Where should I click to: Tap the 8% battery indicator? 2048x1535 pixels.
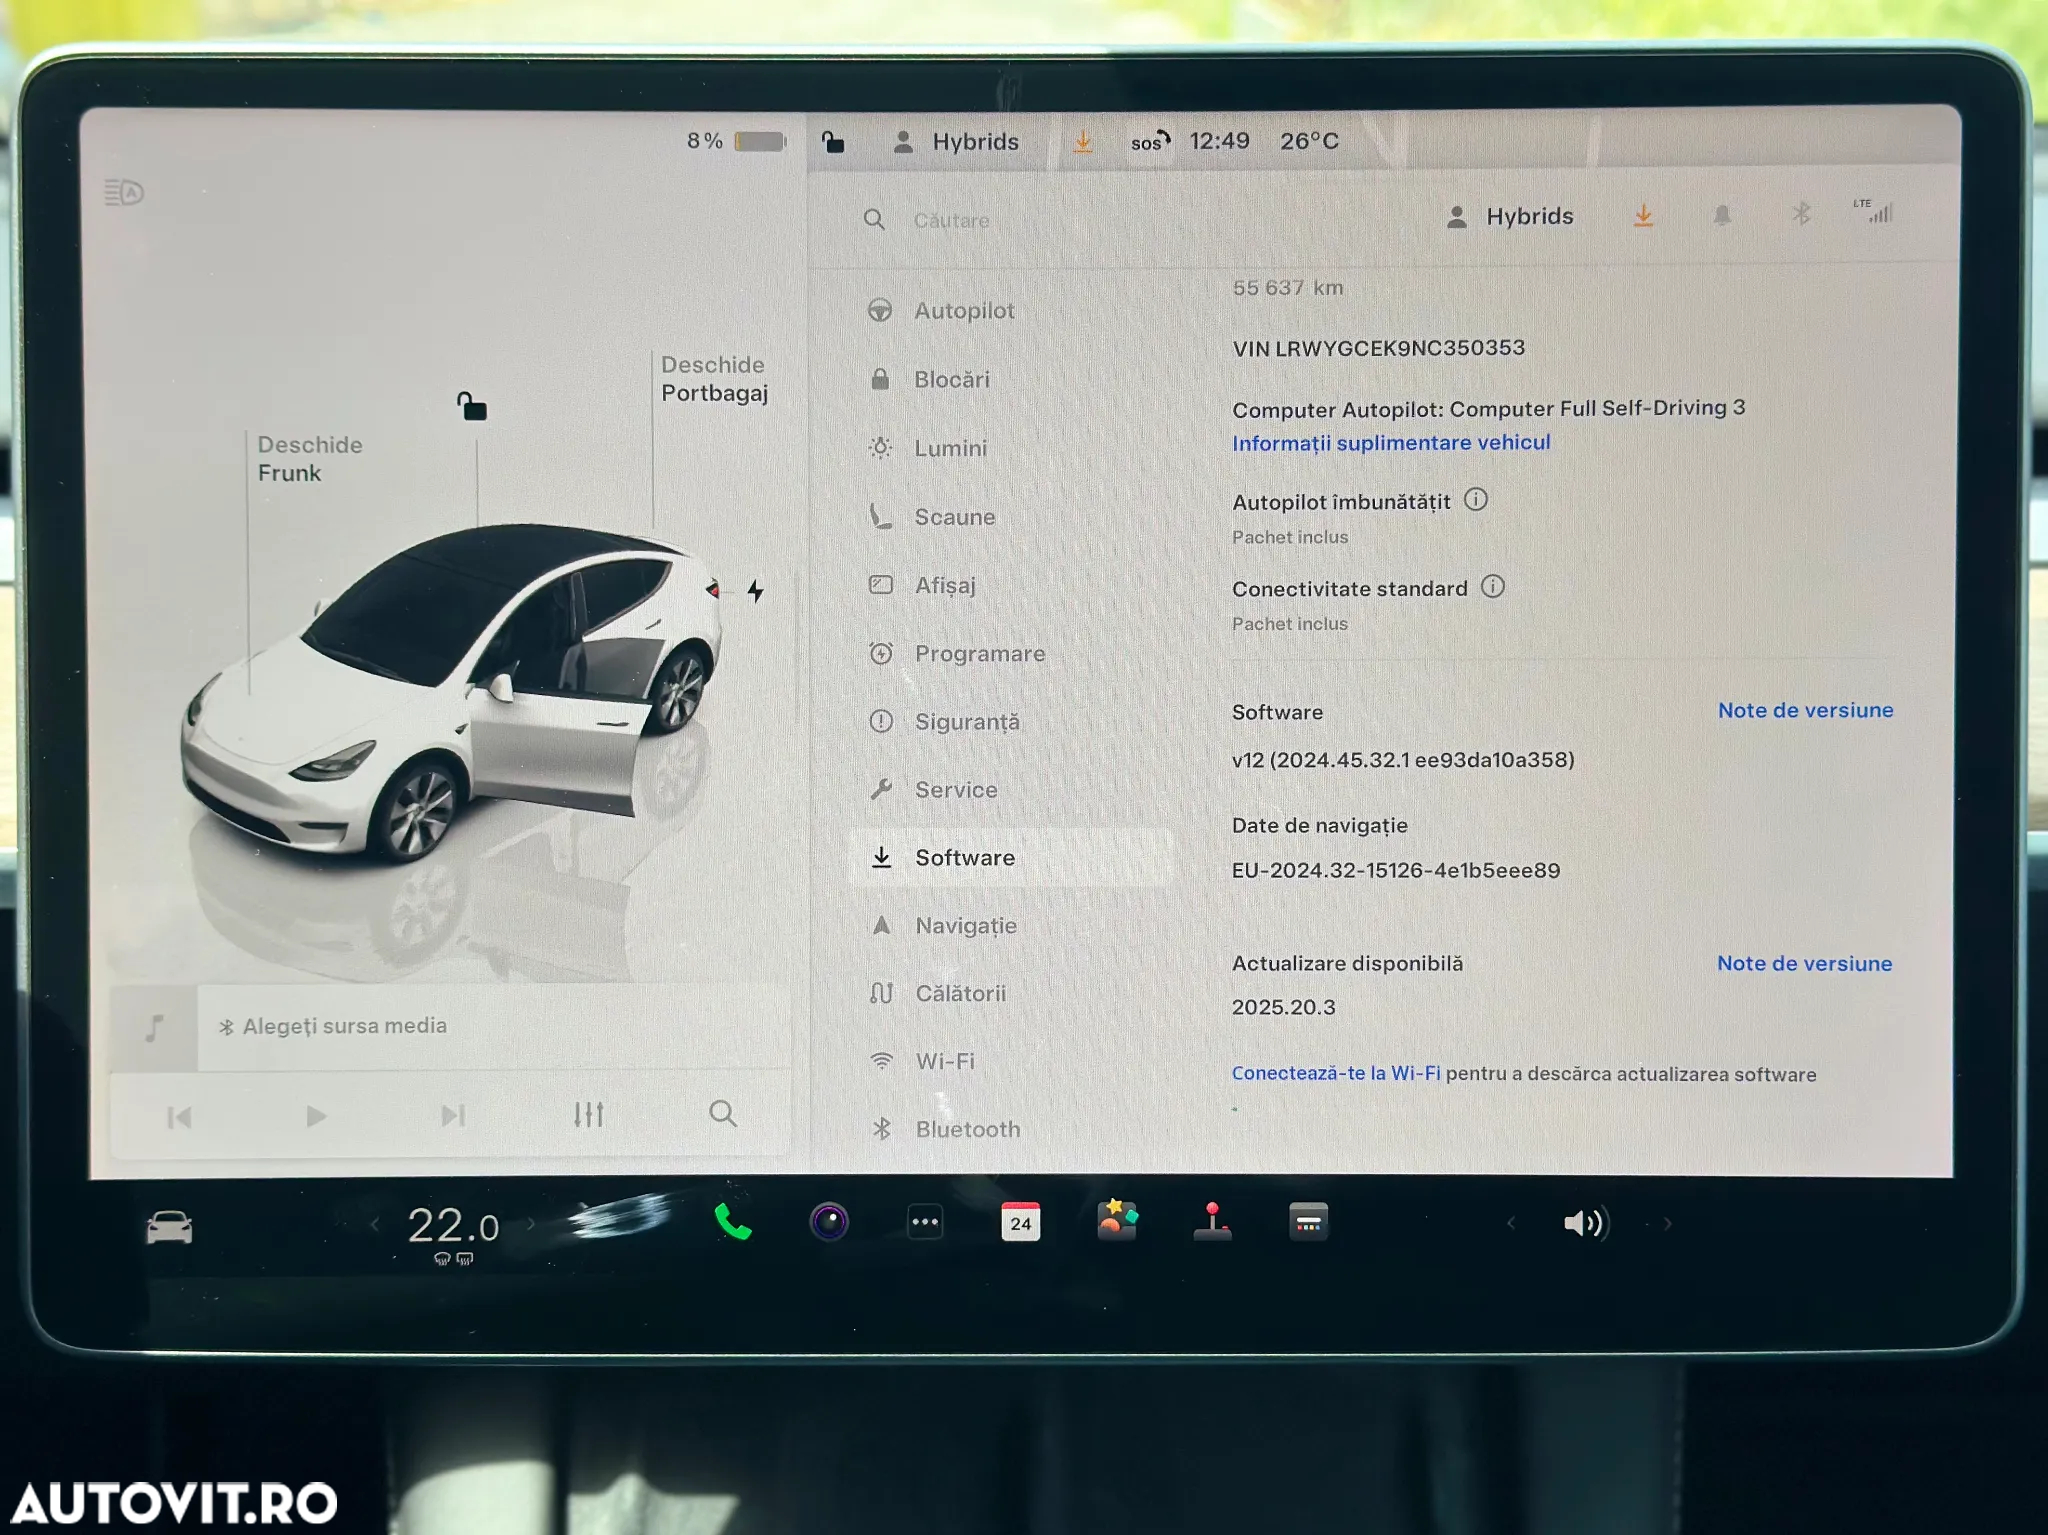coord(736,142)
